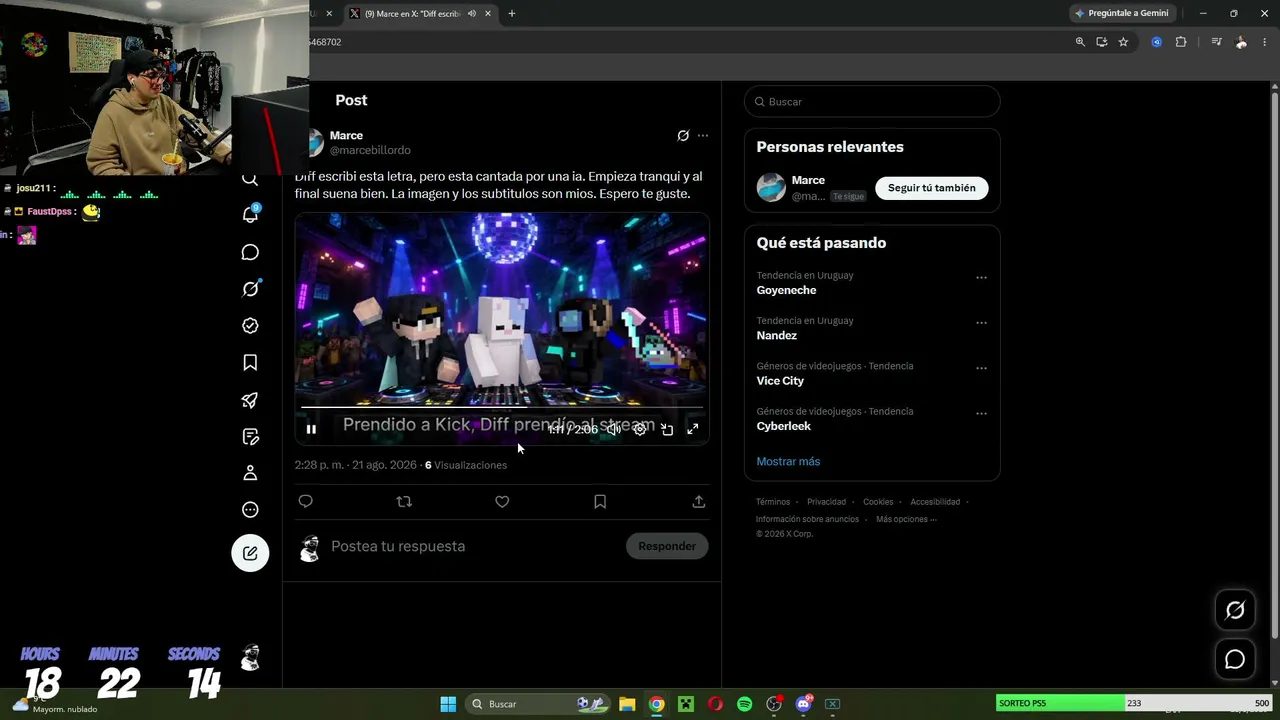
Task: Click the Responder button
Action: tap(667, 546)
